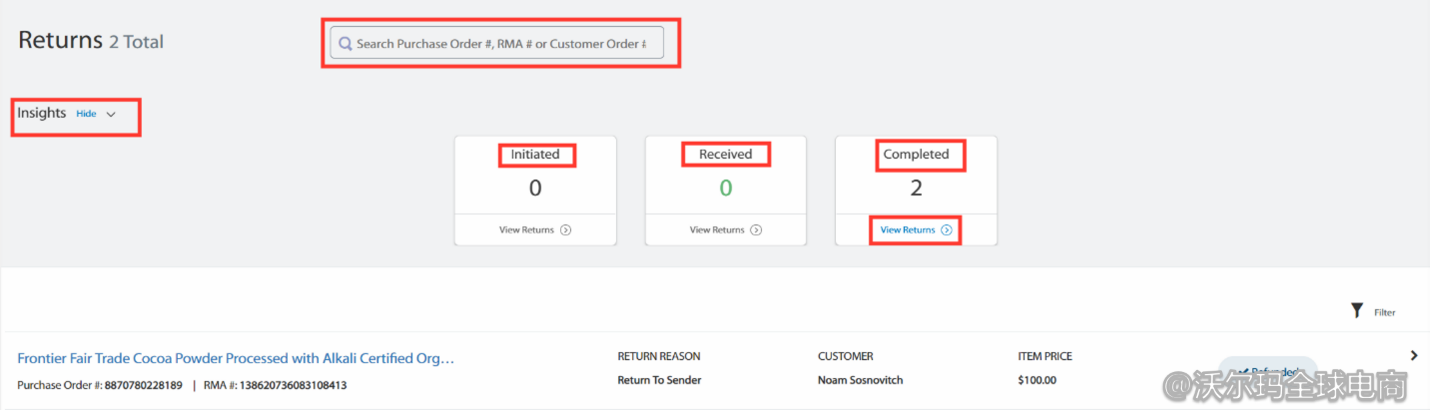View Returns under Initiated
This screenshot has width=1430, height=410.
535,230
